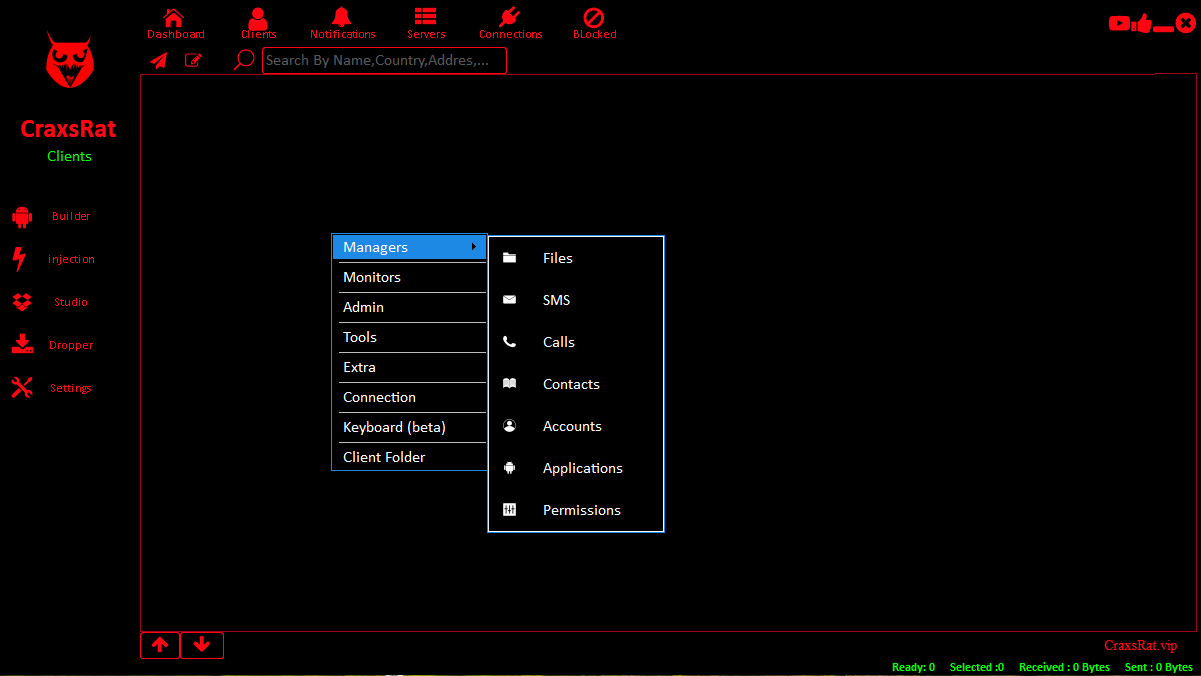The image size is (1201, 676).
Task: Select Client Folder in the context menu
Action: pyautogui.click(x=410, y=457)
